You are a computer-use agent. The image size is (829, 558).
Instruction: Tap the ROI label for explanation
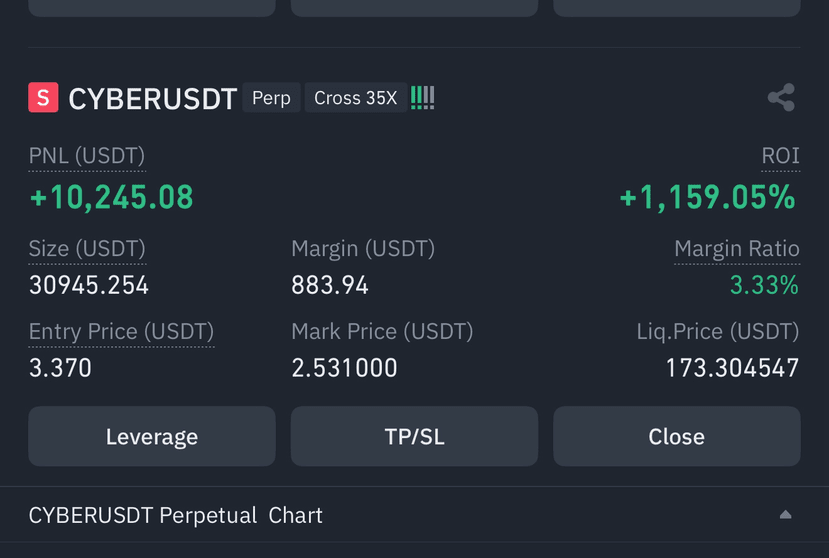coord(780,155)
